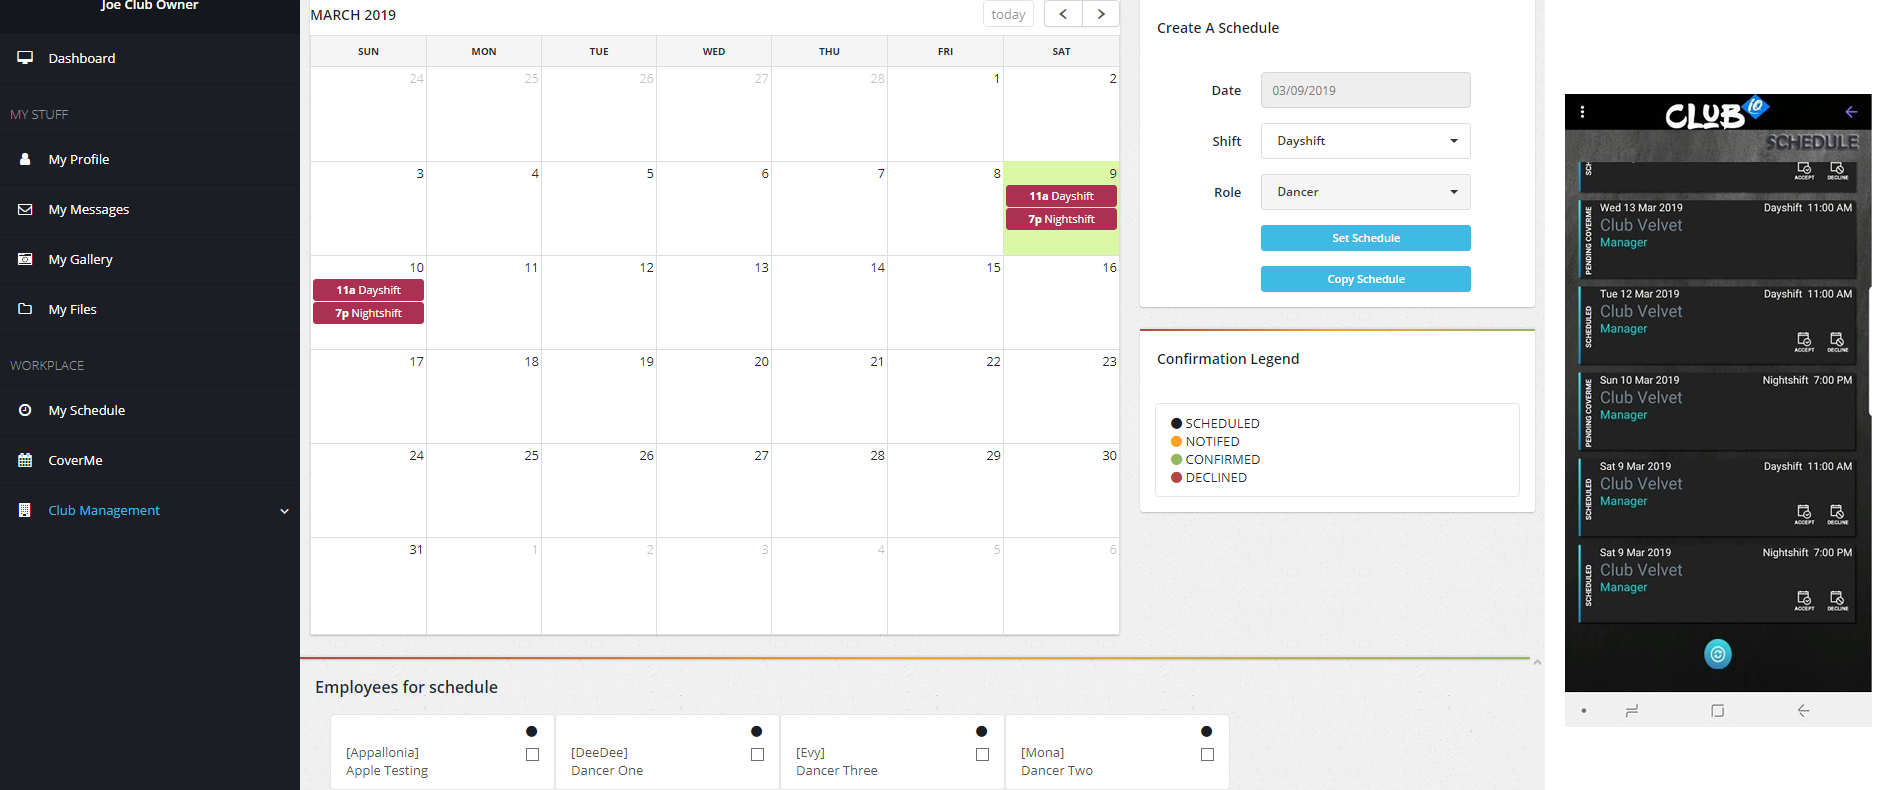Select the DeeDee Dancer One checkbox
This screenshot has width=1890, height=790.
click(757, 755)
